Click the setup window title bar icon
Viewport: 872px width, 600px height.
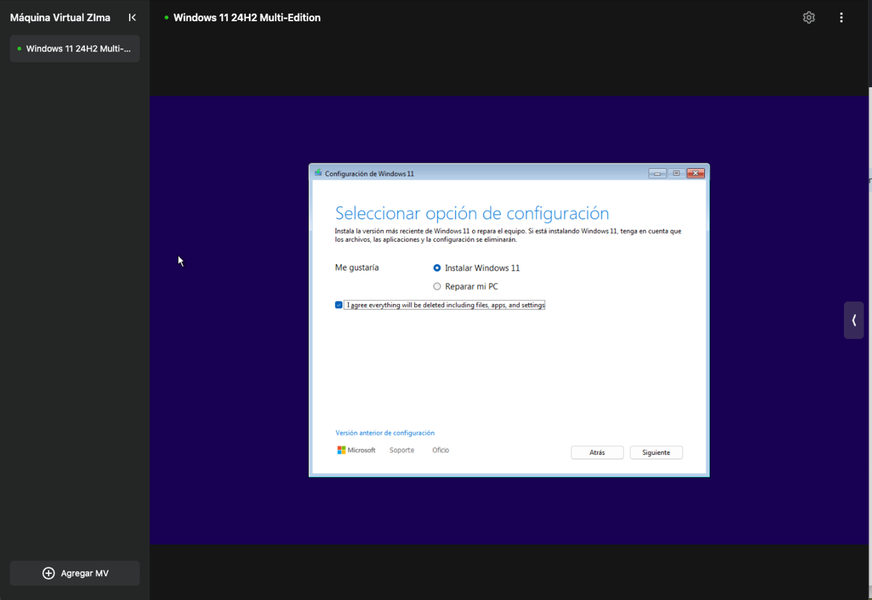[x=318, y=173]
